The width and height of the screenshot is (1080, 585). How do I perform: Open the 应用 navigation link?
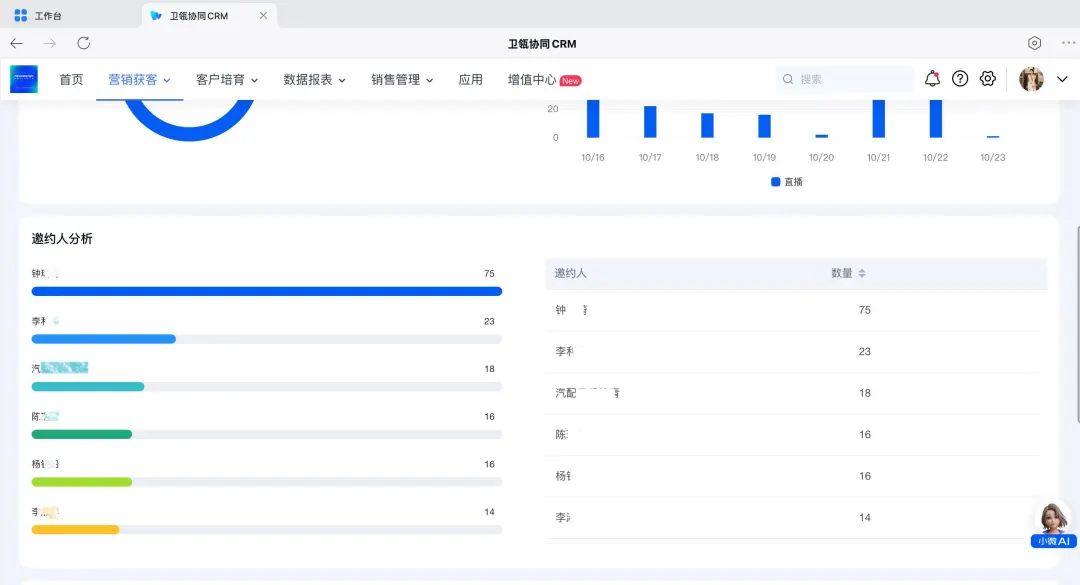click(x=470, y=80)
